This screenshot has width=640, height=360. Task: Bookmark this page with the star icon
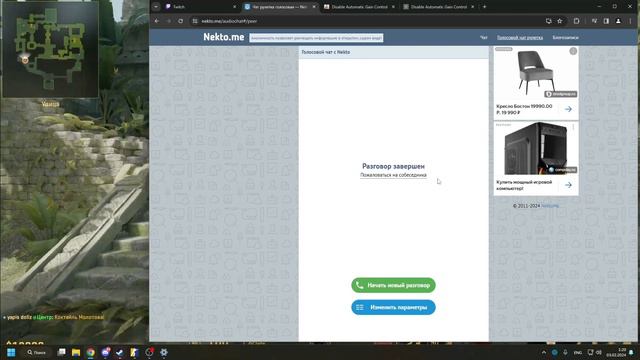pyautogui.click(x=560, y=21)
